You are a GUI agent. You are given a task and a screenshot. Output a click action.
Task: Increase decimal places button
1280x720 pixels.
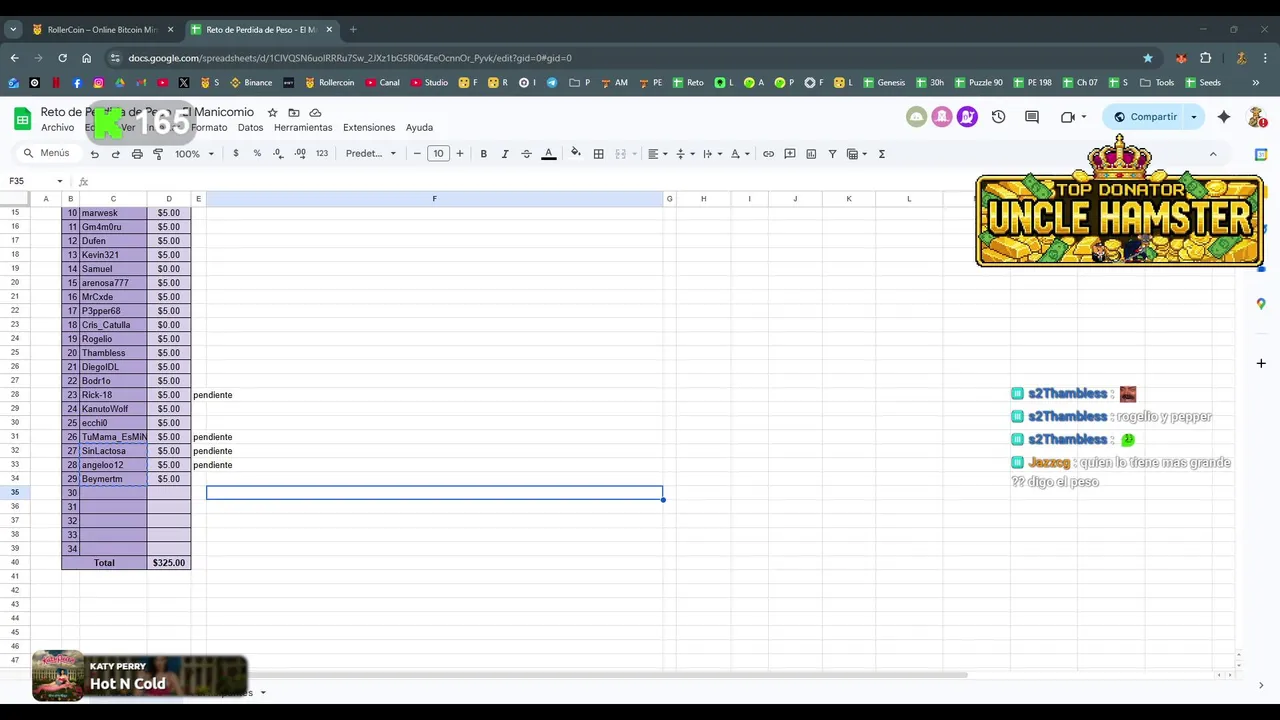click(300, 154)
